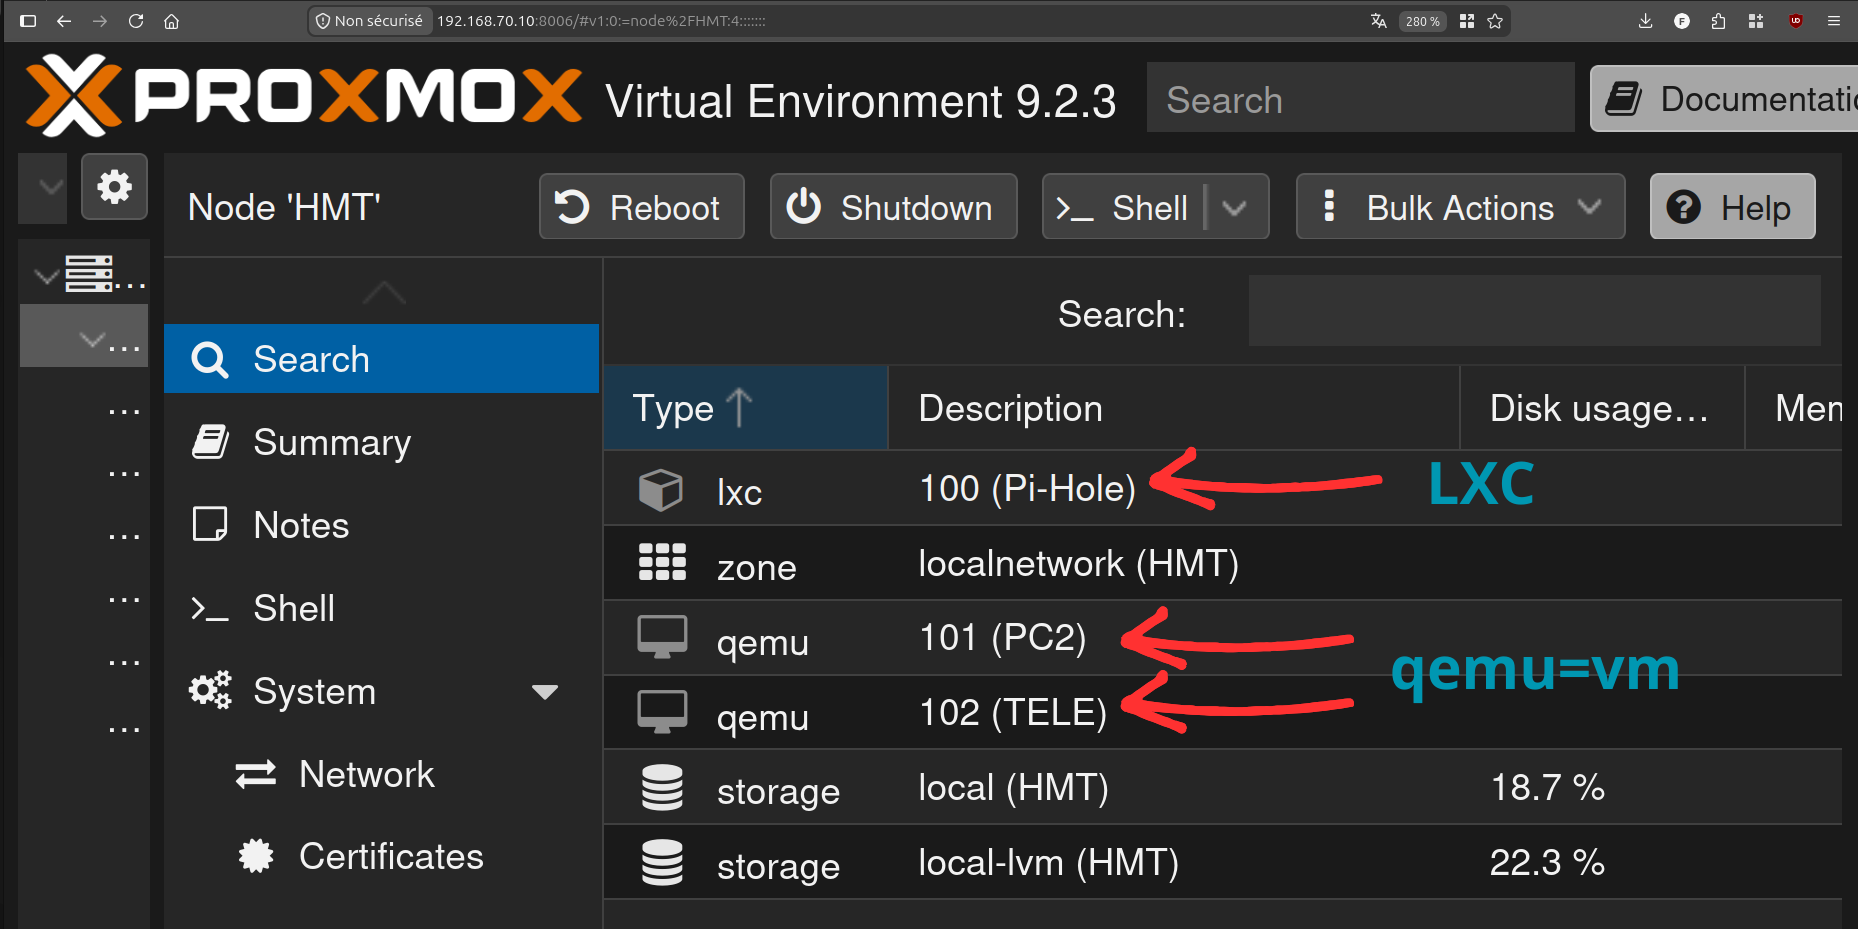Click the browser forward arrow

(x=100, y=21)
